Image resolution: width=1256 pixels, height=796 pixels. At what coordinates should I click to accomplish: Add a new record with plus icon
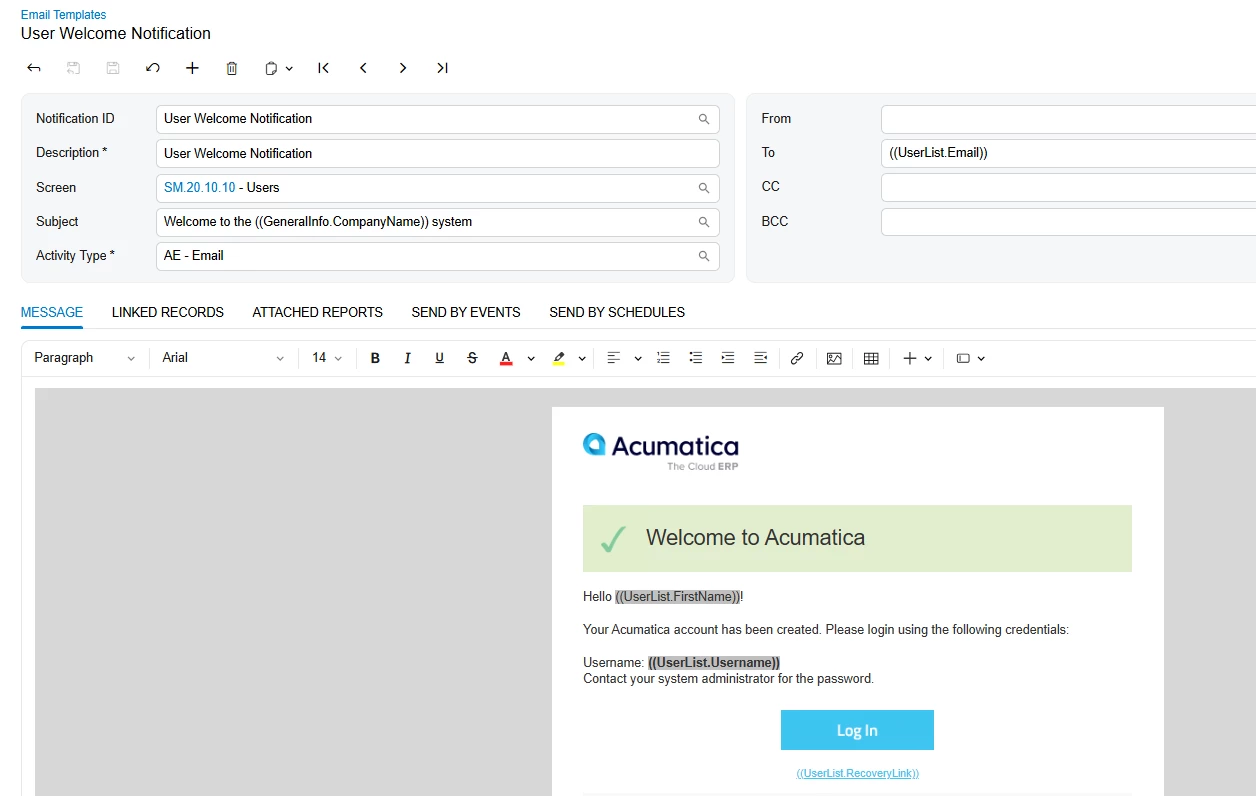[193, 68]
